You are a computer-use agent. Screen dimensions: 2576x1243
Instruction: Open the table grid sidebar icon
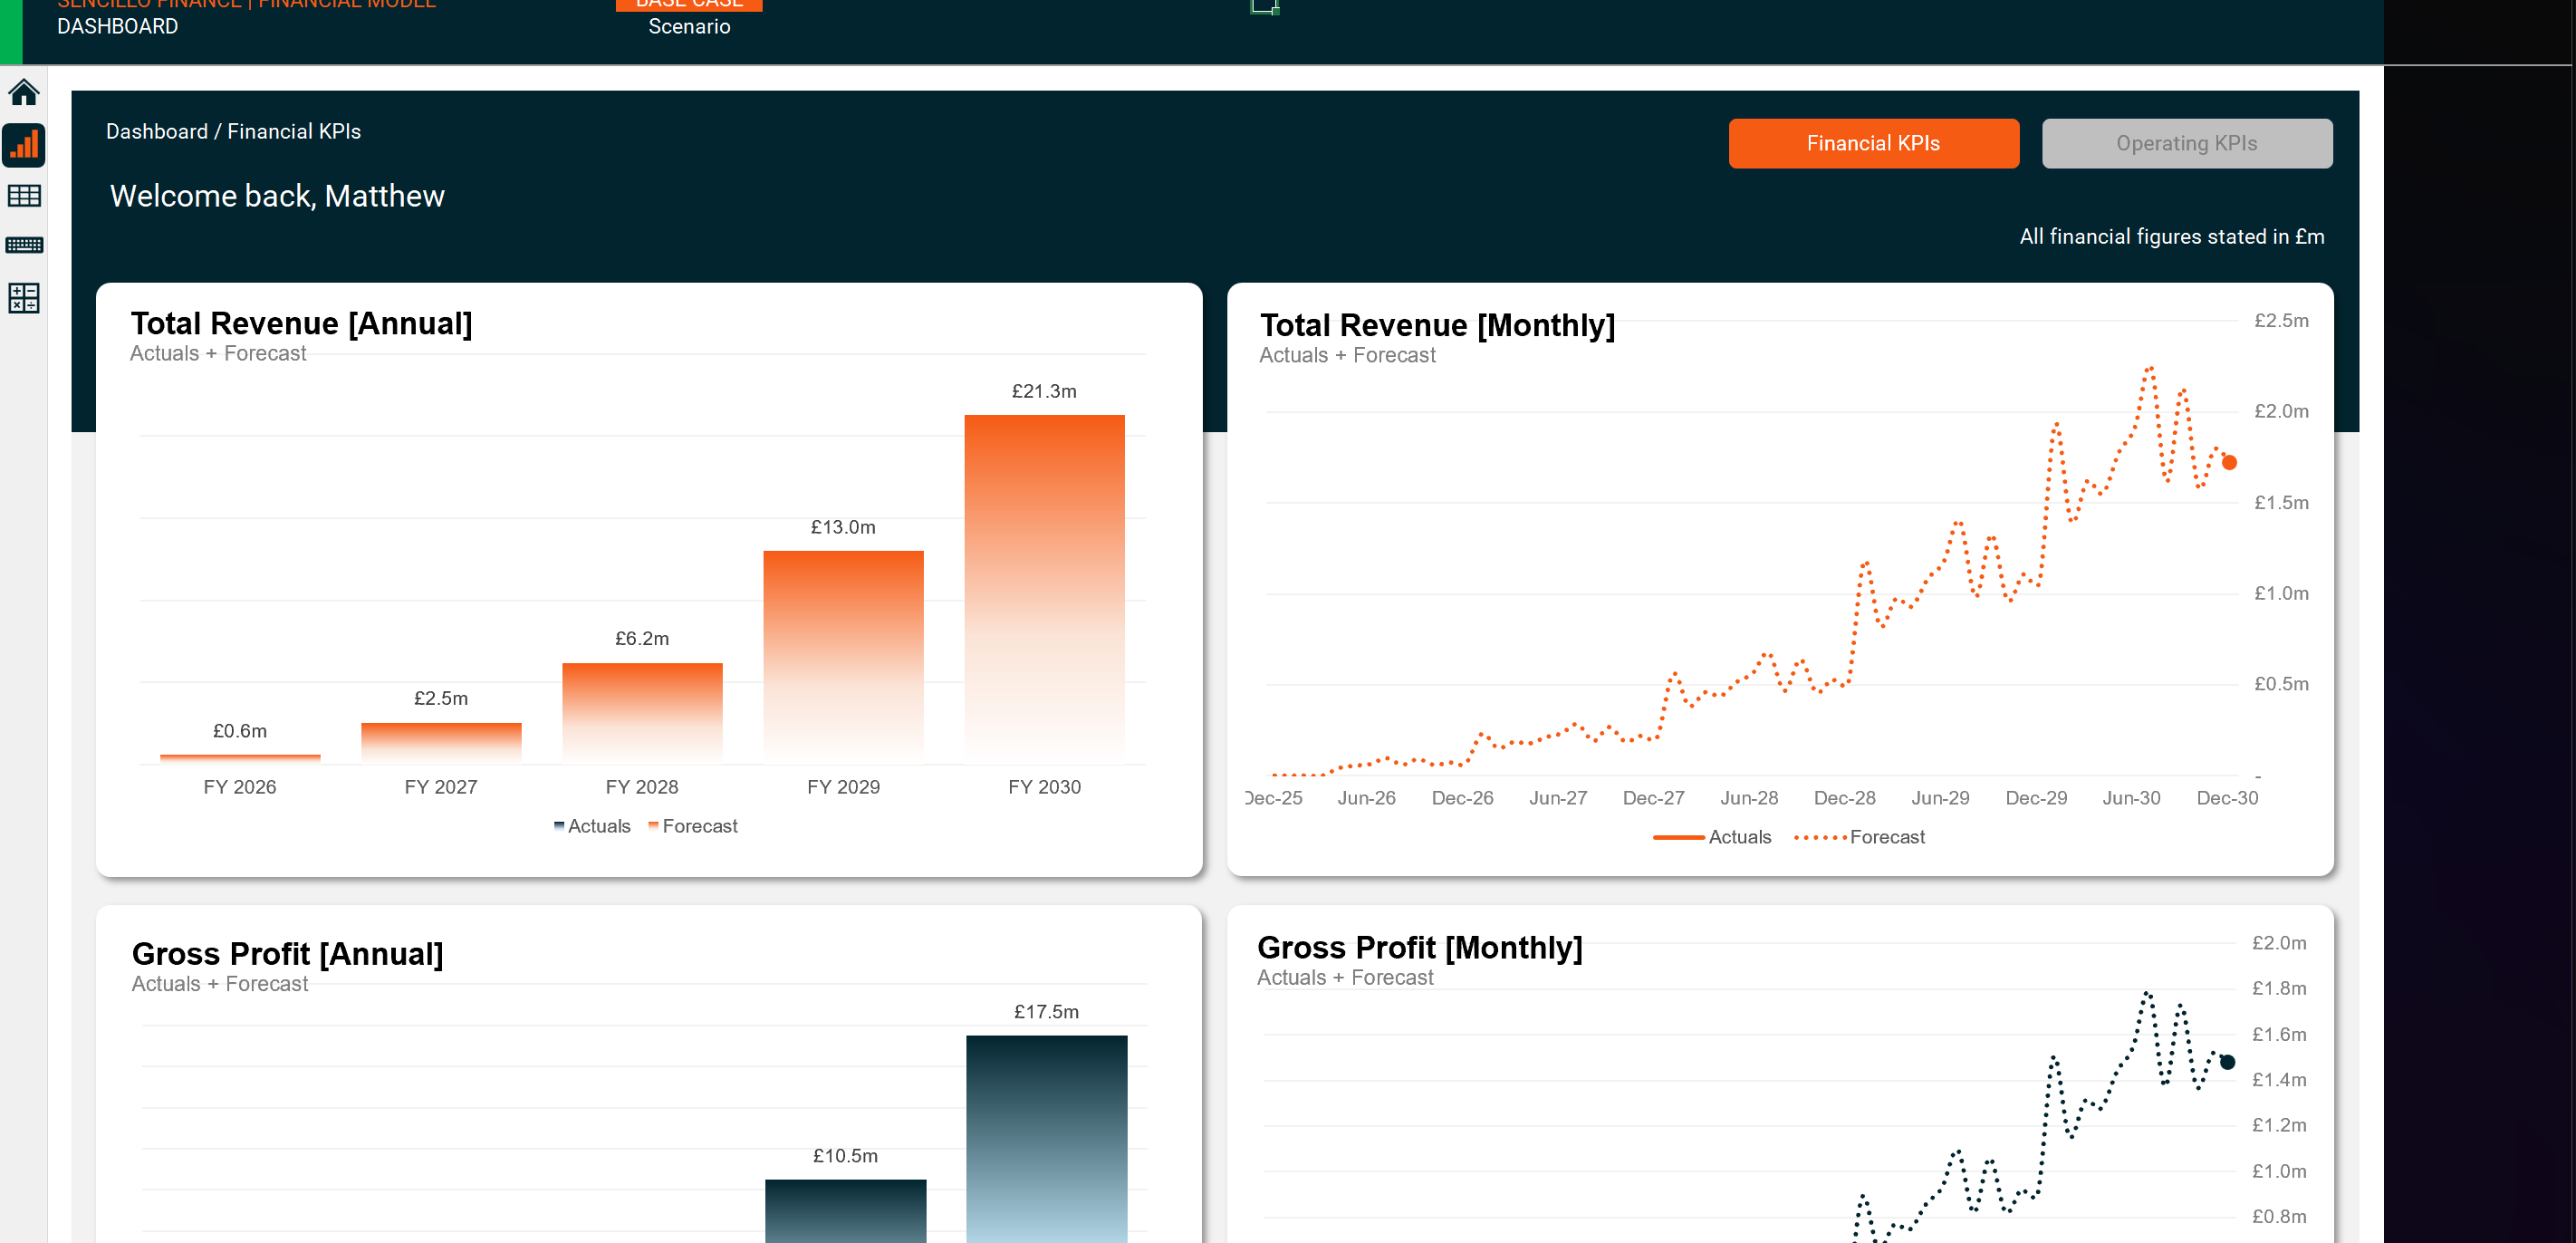click(24, 196)
